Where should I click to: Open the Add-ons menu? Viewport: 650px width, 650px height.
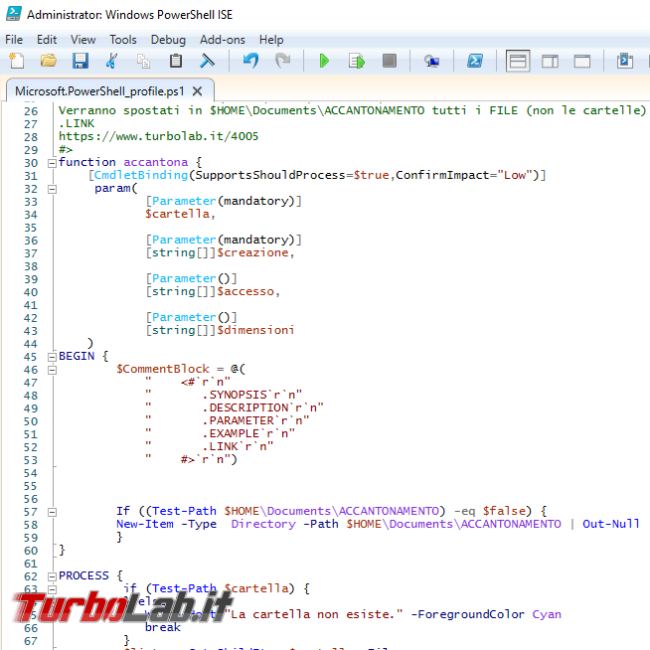coord(222,40)
